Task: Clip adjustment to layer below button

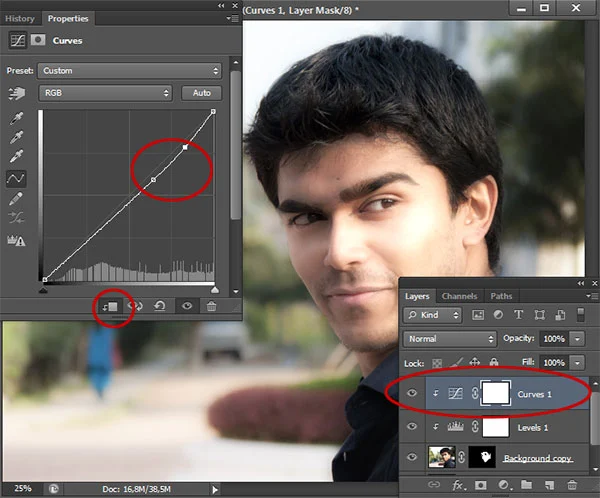Action: pos(110,306)
